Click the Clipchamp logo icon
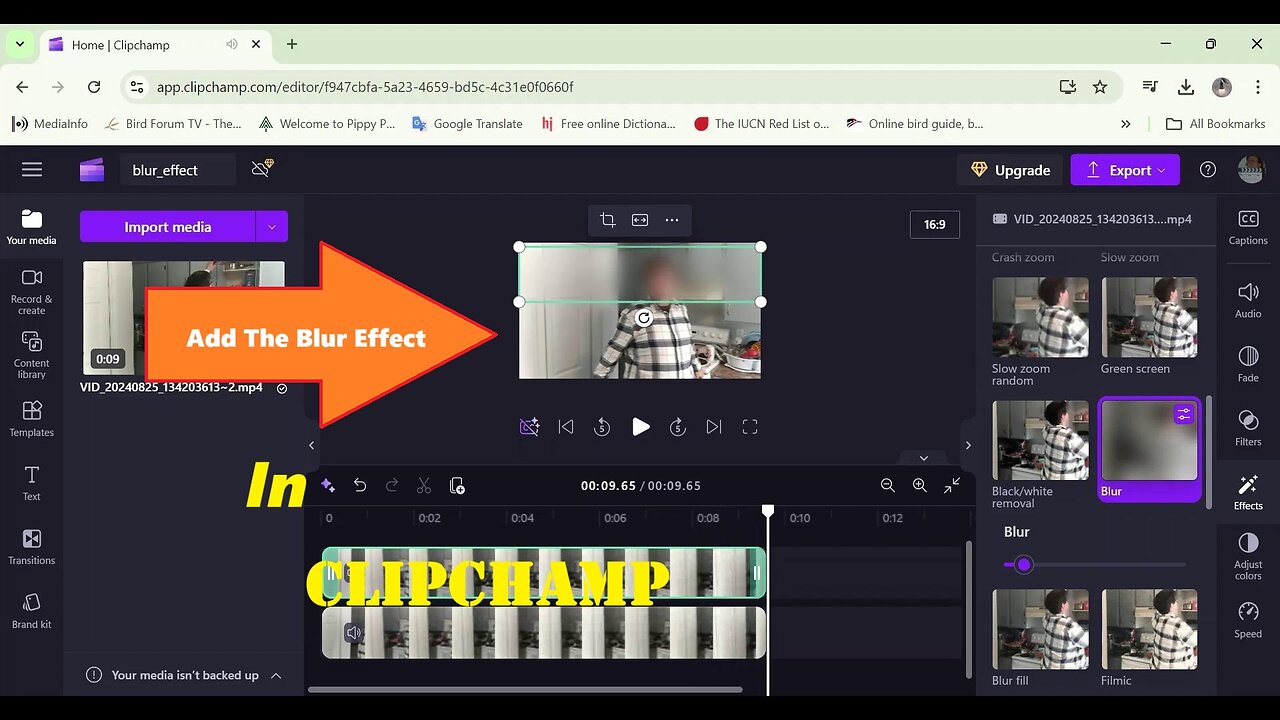Image resolution: width=1280 pixels, height=720 pixels. tap(92, 170)
